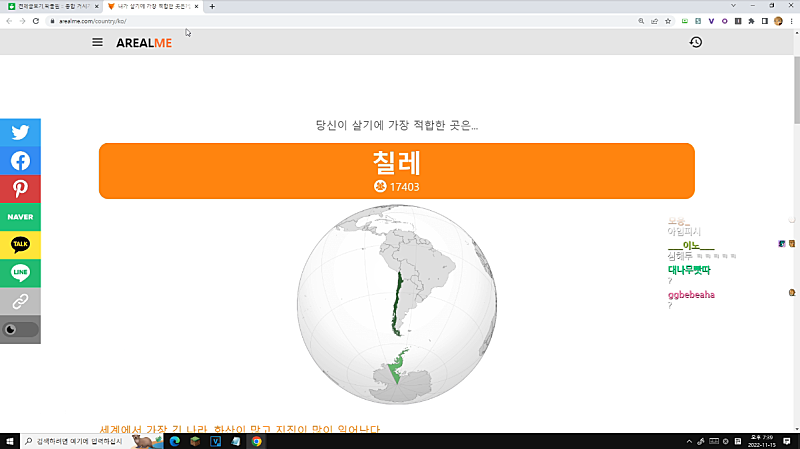Toggle dark mode switch in sidebar
This screenshot has height=449, width=800.
(x=20, y=330)
